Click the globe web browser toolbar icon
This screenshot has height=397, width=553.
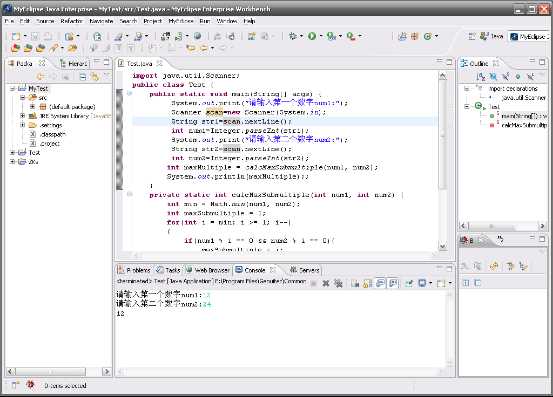click(198, 36)
